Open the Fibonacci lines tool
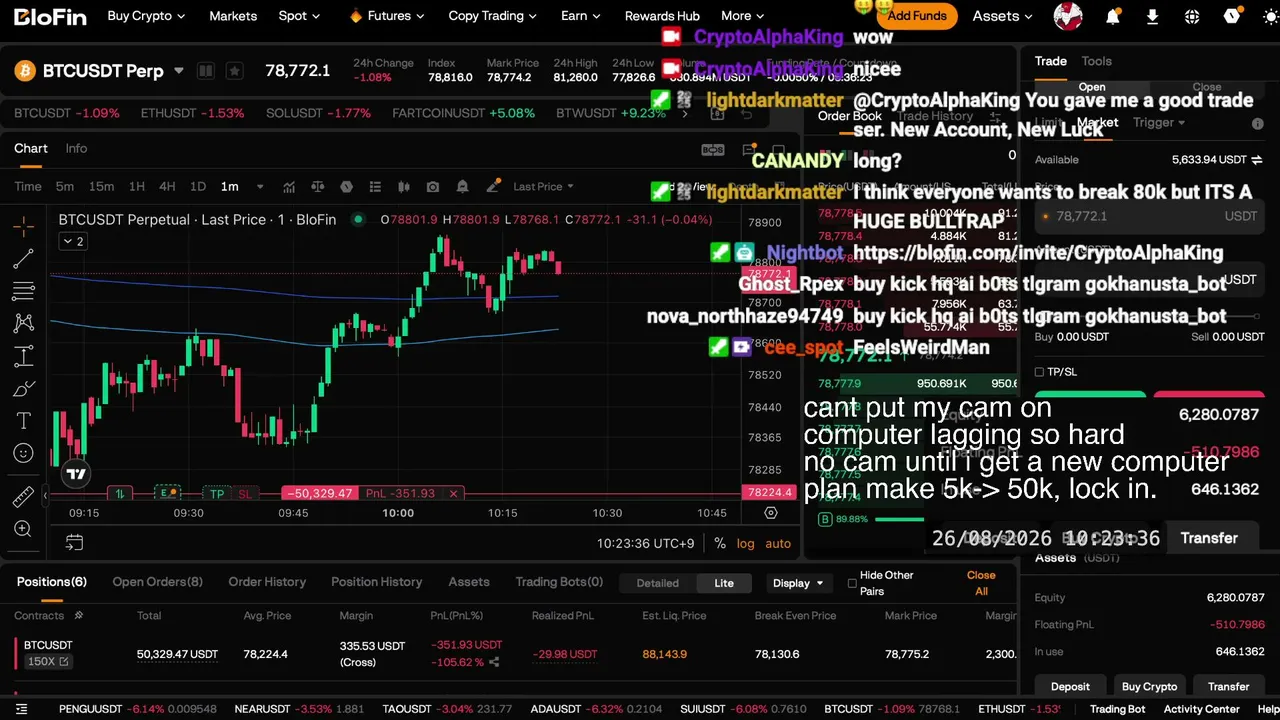Image resolution: width=1280 pixels, height=720 pixels. point(24,291)
